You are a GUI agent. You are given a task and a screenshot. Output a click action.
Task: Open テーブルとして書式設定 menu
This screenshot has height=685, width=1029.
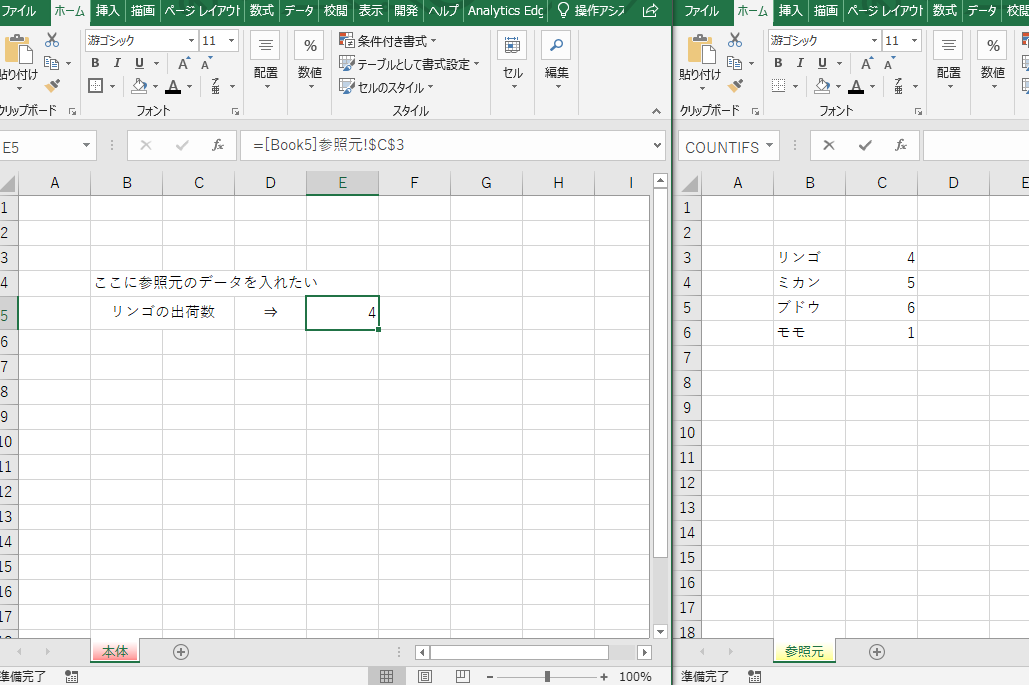coord(409,64)
